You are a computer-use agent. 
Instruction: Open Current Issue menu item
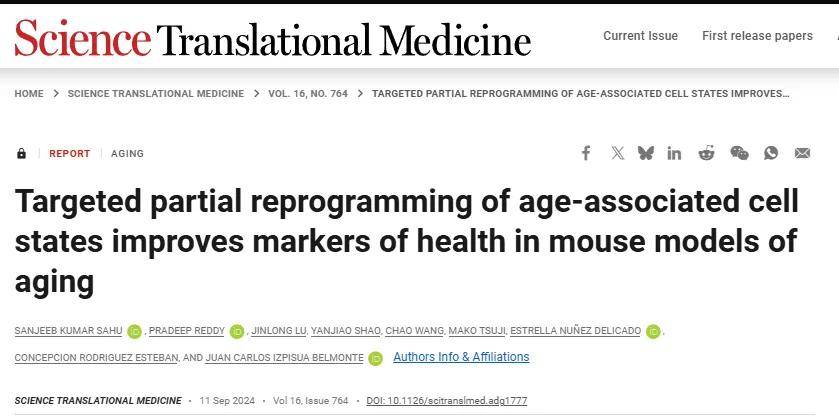640,36
